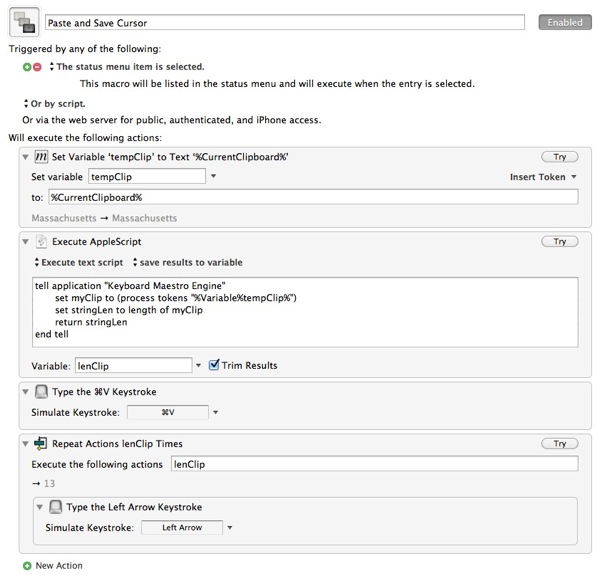Open the dropdown arrow beside Left Arrow keystroke
Viewport: 600px width, 576px height.
click(x=230, y=527)
